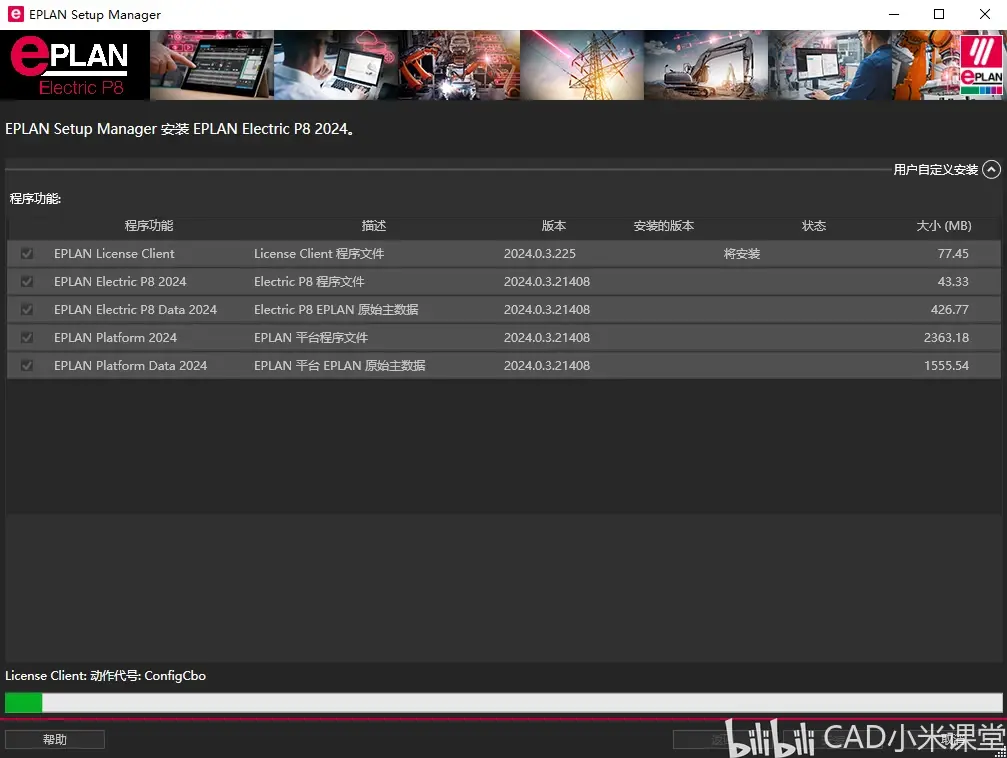Click the EPLAN striped logo at banner right
This screenshot has height=758, width=1007.
click(981, 65)
